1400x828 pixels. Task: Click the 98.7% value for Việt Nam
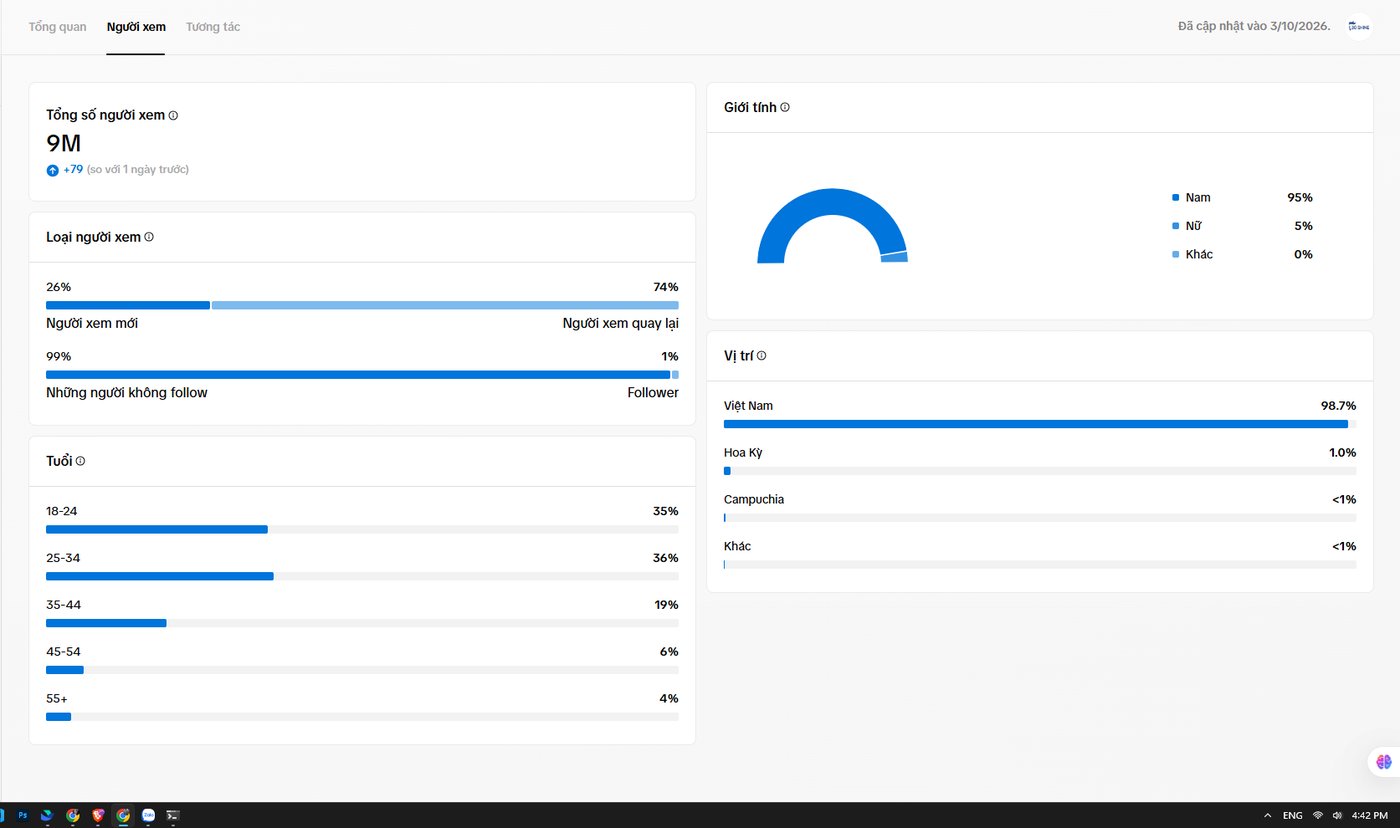[x=1339, y=406]
